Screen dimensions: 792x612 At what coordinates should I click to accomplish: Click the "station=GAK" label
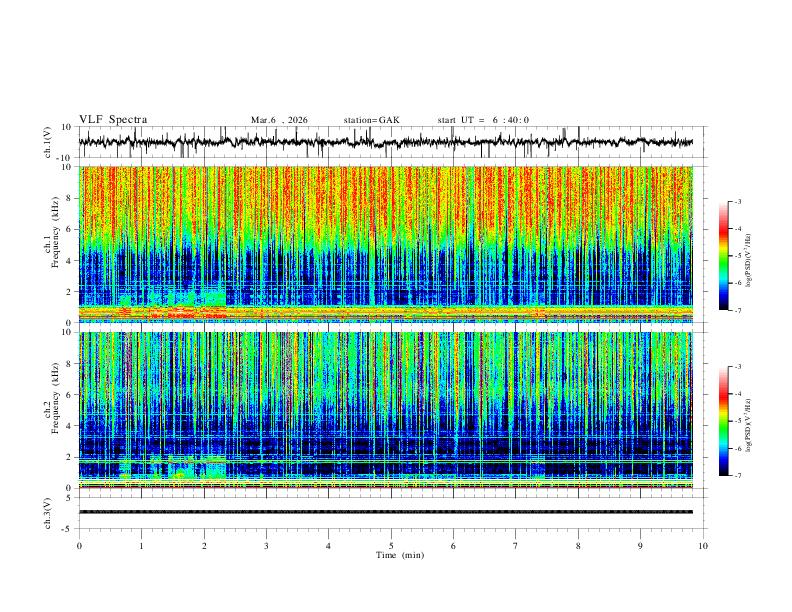372,120
